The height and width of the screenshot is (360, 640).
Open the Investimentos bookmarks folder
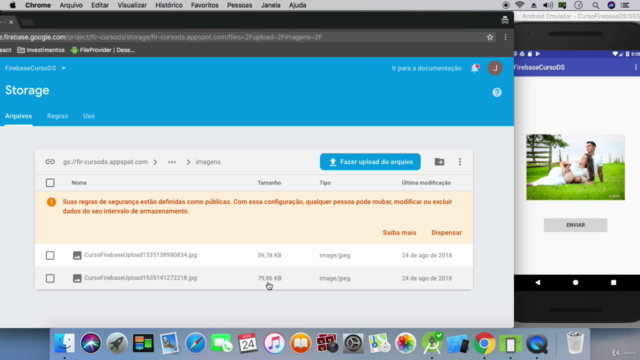pyautogui.click(x=41, y=50)
